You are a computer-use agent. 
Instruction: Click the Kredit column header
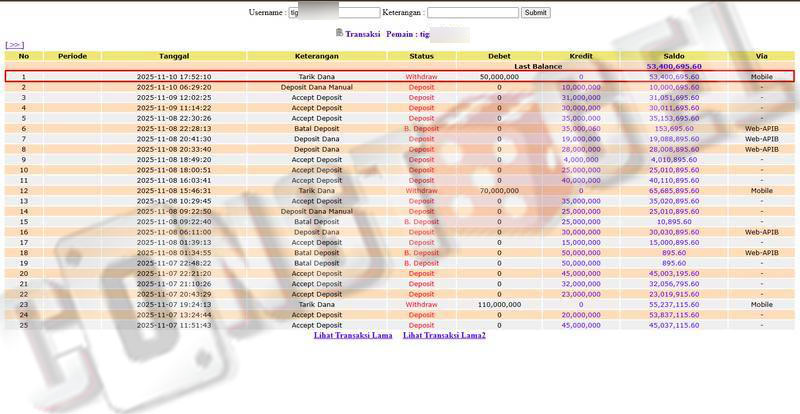tap(580, 56)
